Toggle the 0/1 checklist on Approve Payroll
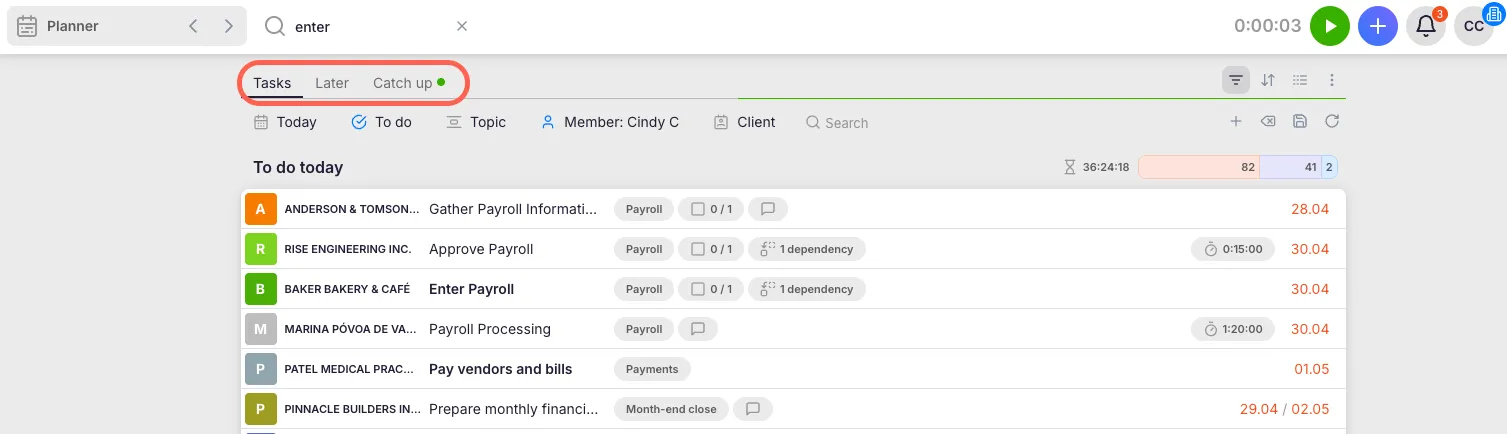Viewport: 1507px width, 434px height. (x=711, y=249)
